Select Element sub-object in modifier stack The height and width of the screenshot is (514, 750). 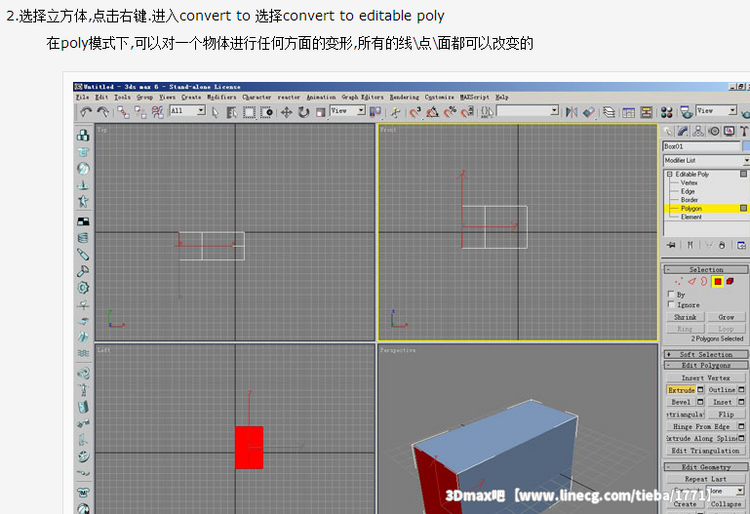pos(691,217)
